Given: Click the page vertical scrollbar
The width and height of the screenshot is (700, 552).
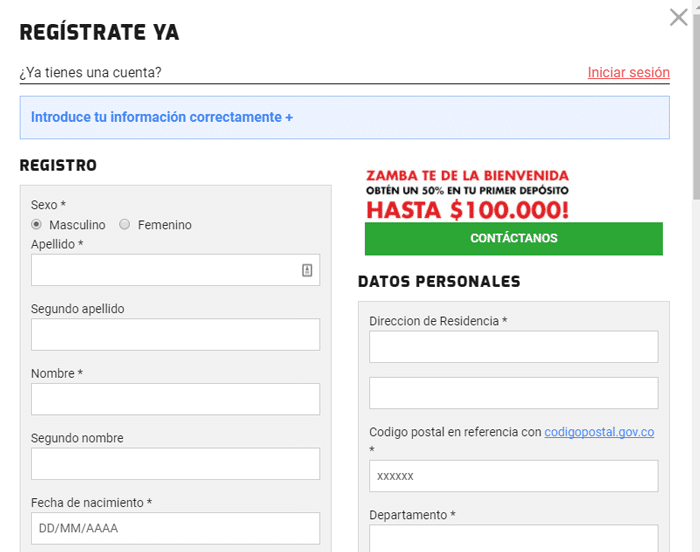Looking at the screenshot, I should click(696, 107).
